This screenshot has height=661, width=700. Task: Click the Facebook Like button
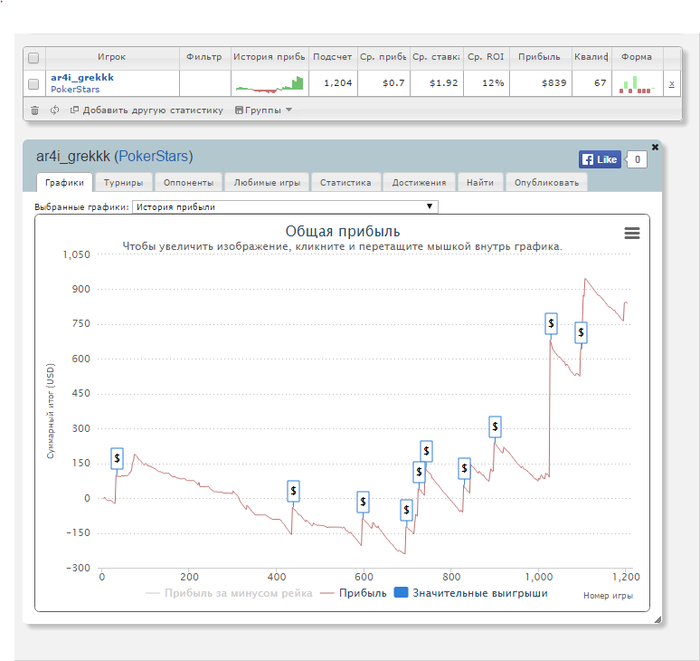[600, 159]
